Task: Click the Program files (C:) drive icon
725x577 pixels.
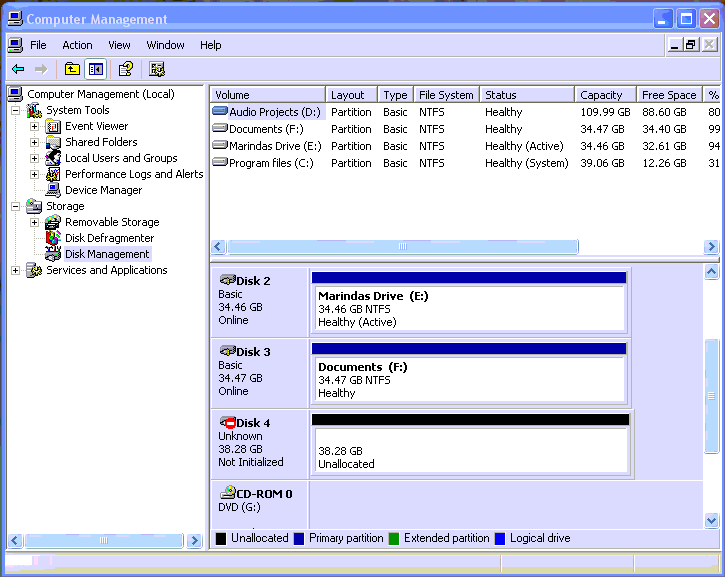Action: [220, 162]
